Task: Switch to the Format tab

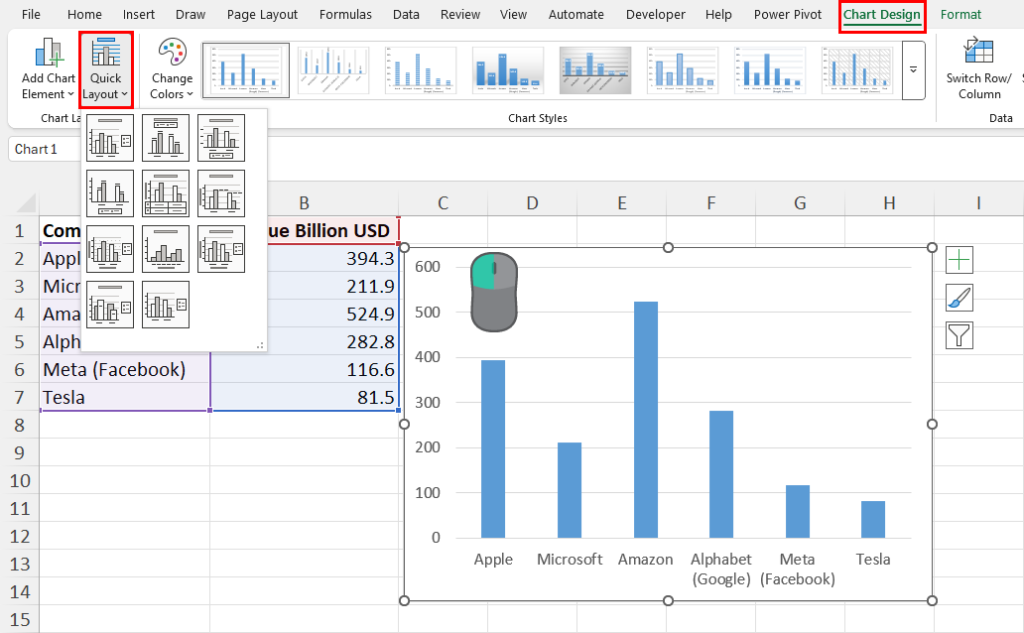Action: [961, 14]
